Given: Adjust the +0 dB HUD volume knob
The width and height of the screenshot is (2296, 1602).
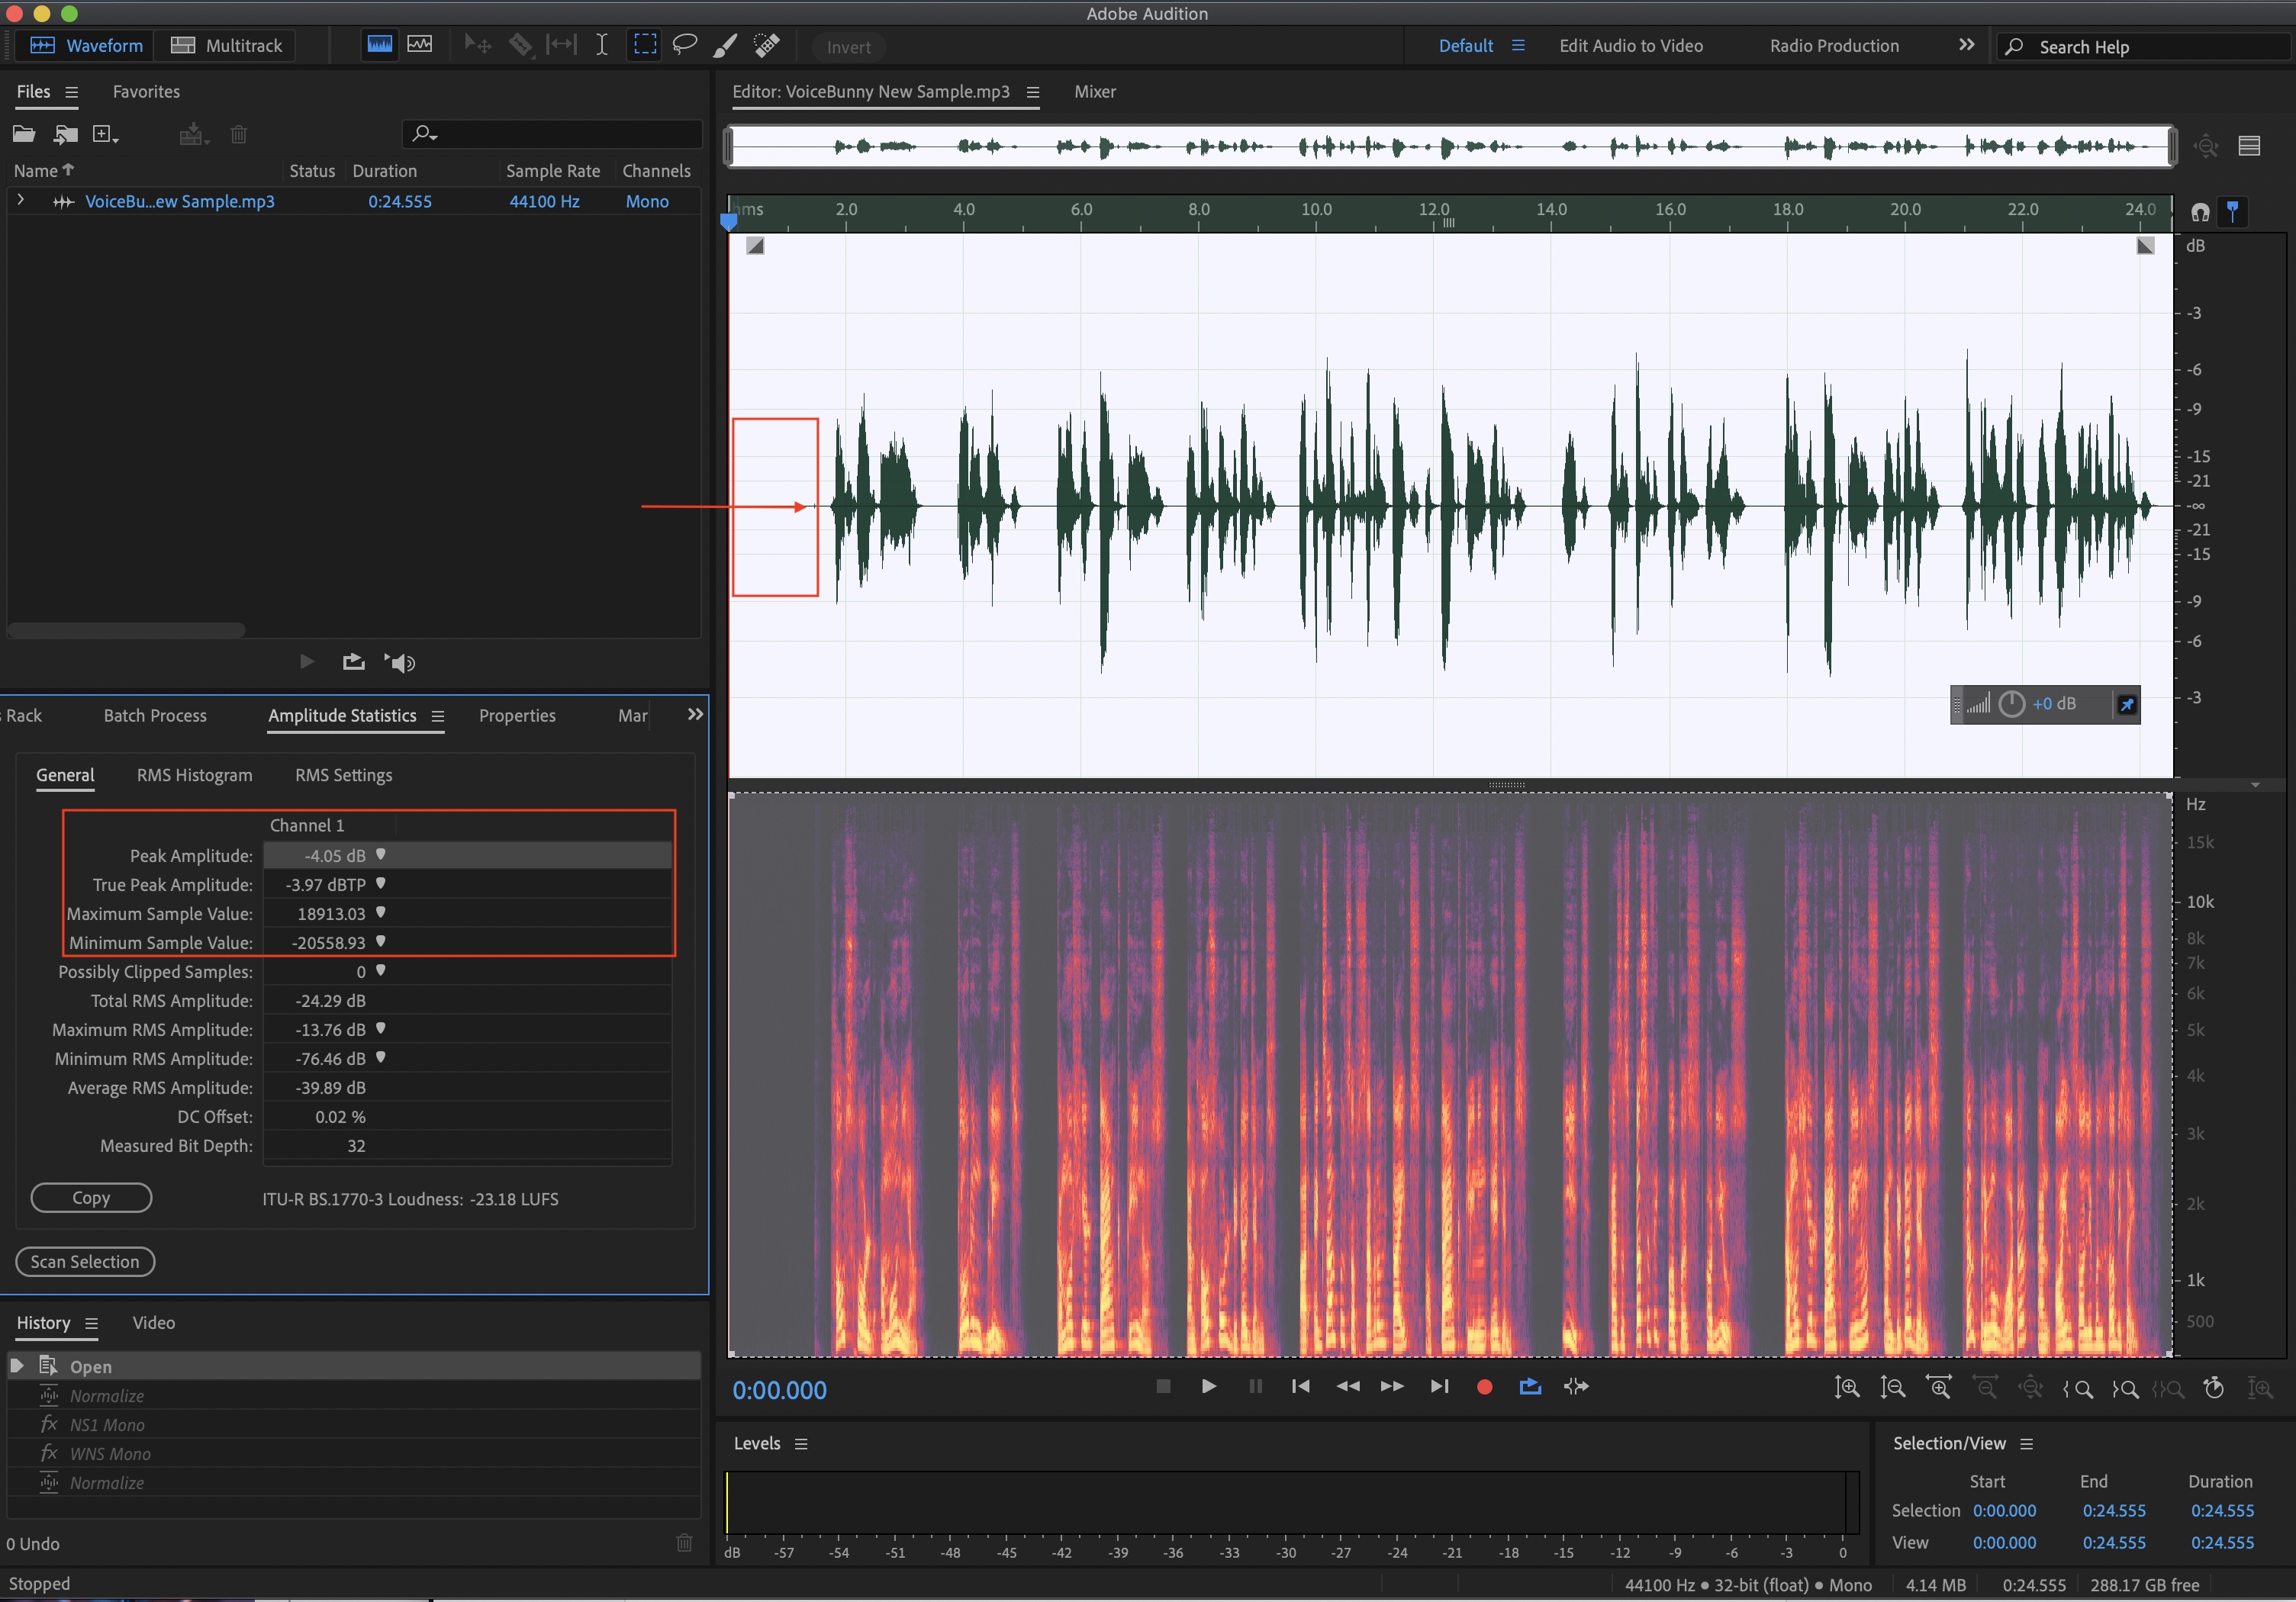Looking at the screenshot, I should point(2011,704).
